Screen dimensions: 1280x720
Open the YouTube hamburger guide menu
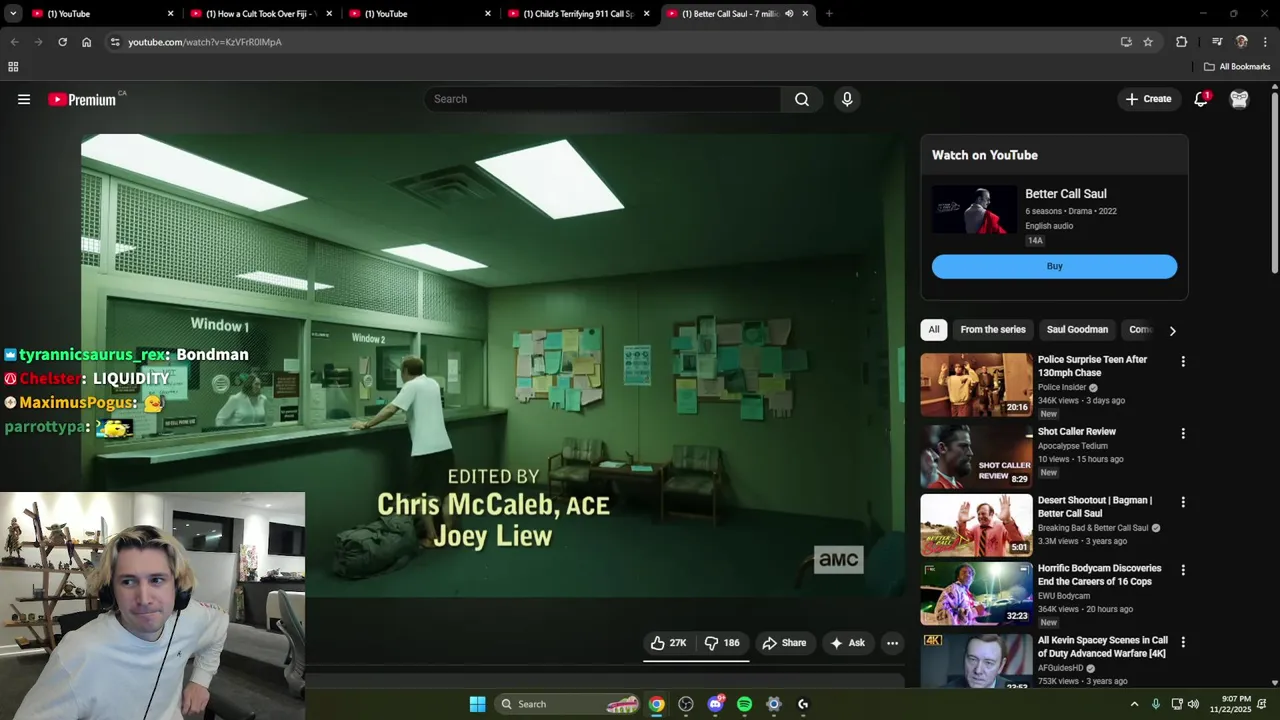click(x=24, y=99)
